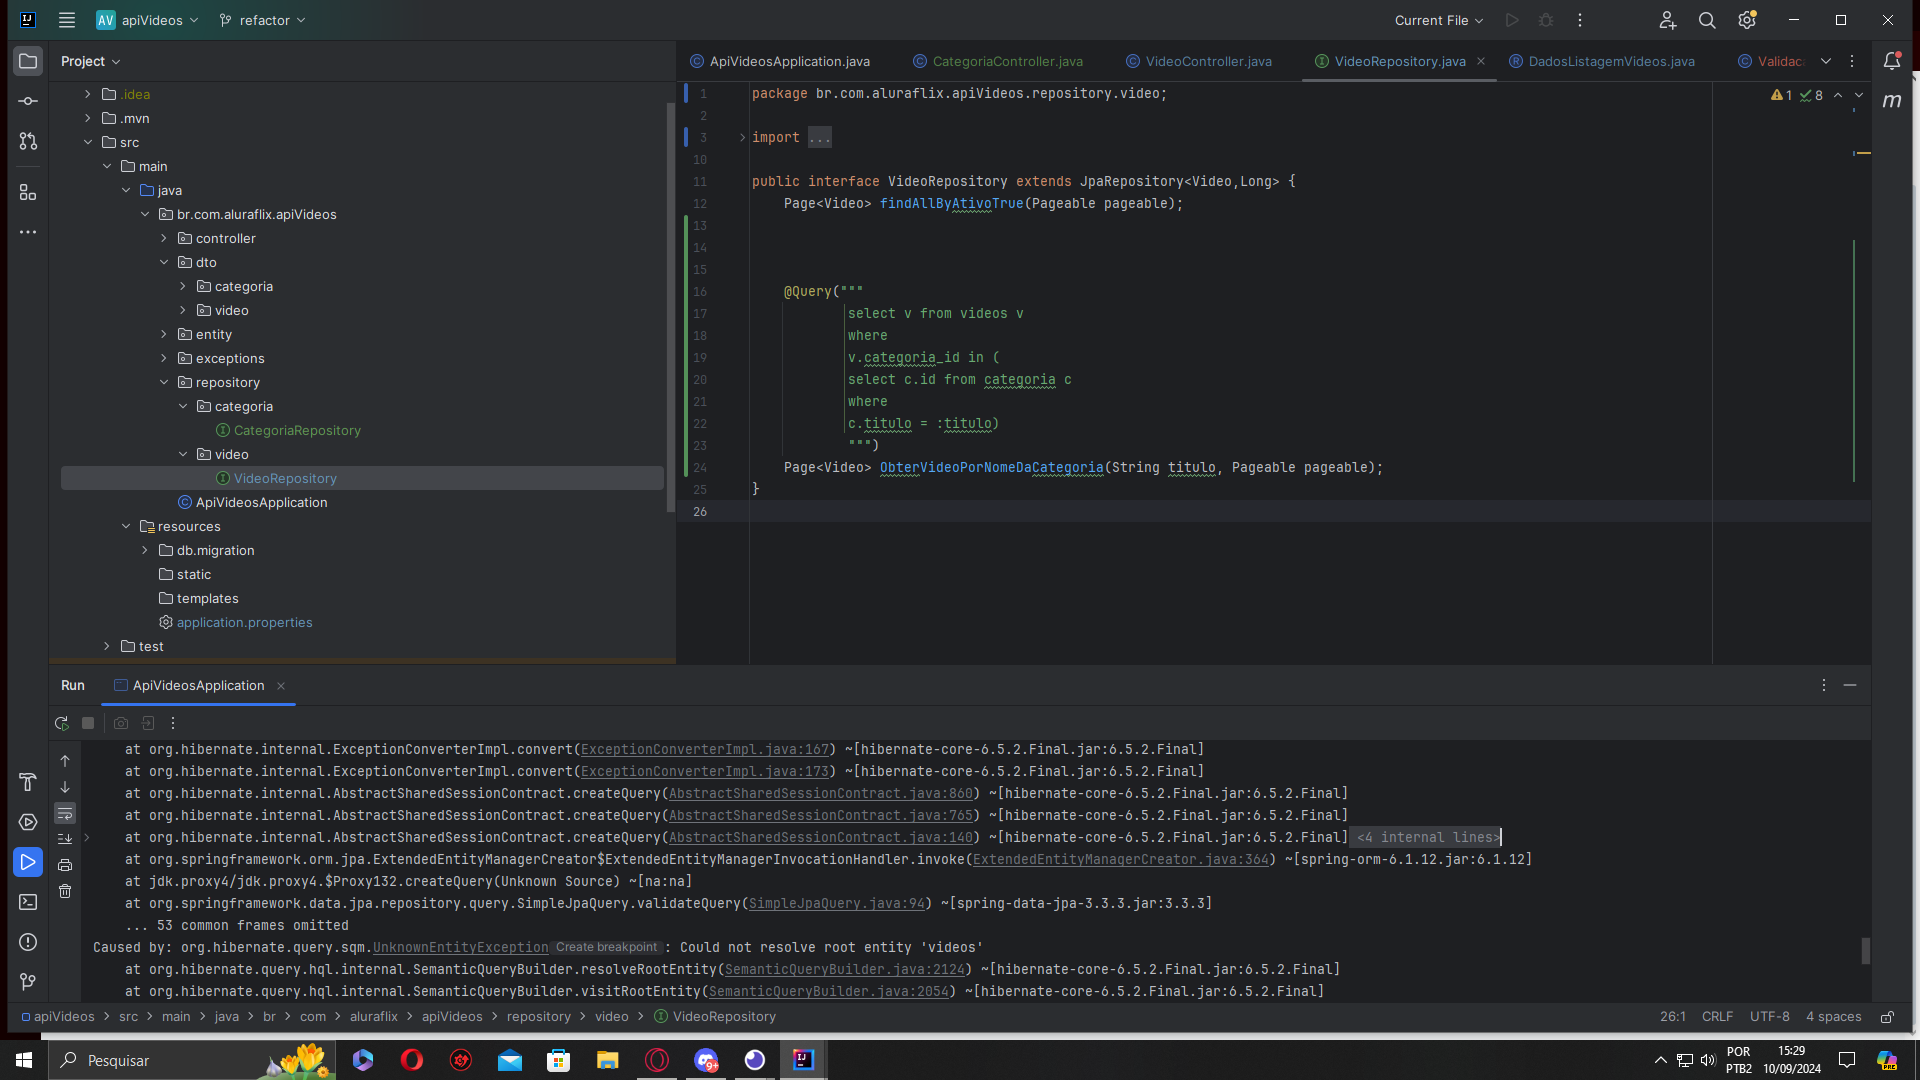Open AbstractSharedSessionContract.java:860 link
This screenshot has height=1080, width=1920.
point(821,793)
